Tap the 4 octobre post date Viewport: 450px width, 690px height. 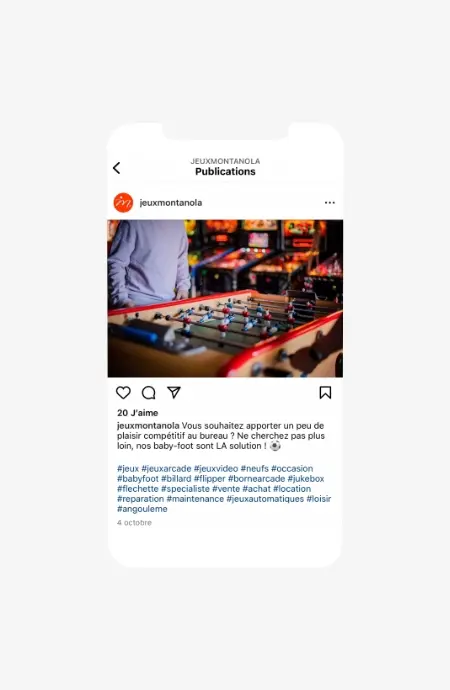click(x=134, y=523)
